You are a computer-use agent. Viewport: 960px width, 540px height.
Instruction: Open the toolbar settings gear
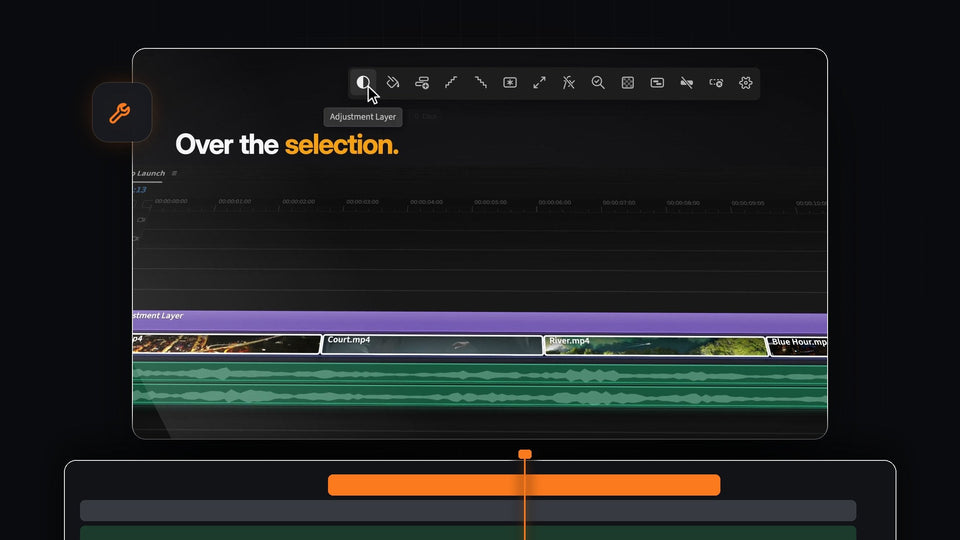[745, 82]
